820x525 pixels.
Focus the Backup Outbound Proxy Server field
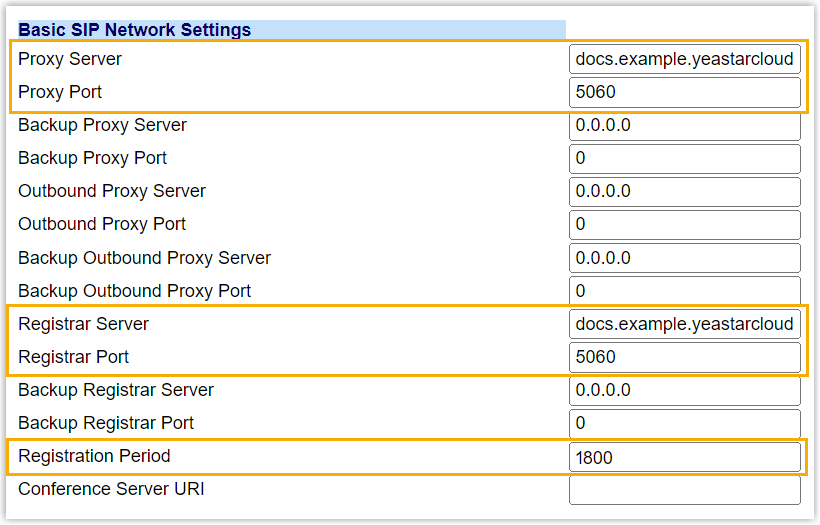685,258
